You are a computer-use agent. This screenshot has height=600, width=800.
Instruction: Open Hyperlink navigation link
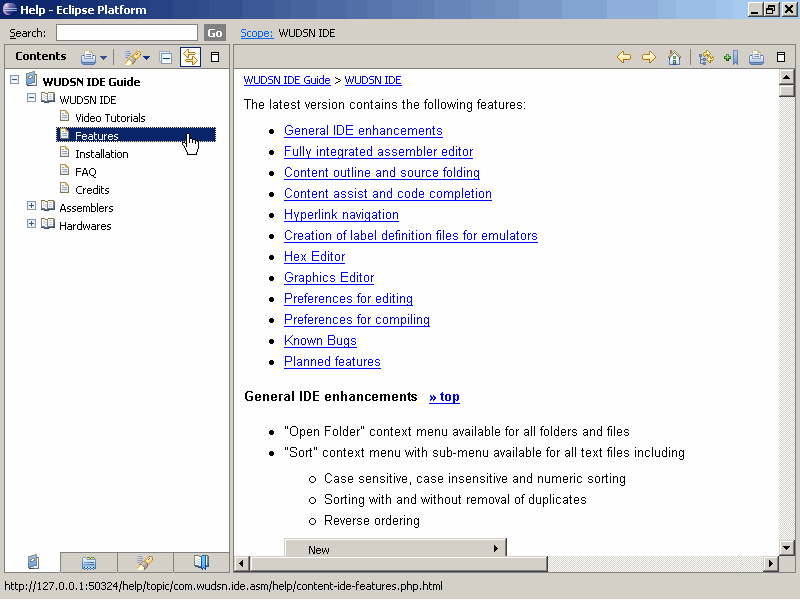tap(341, 214)
